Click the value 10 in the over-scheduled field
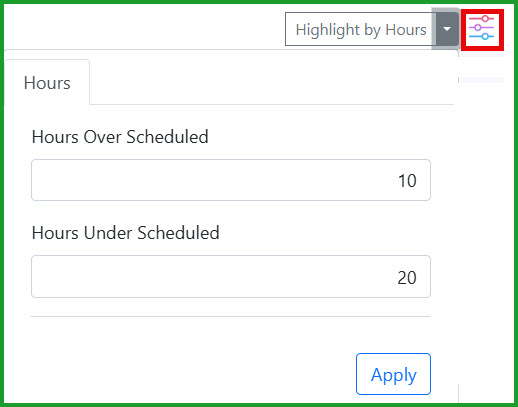 click(x=407, y=181)
